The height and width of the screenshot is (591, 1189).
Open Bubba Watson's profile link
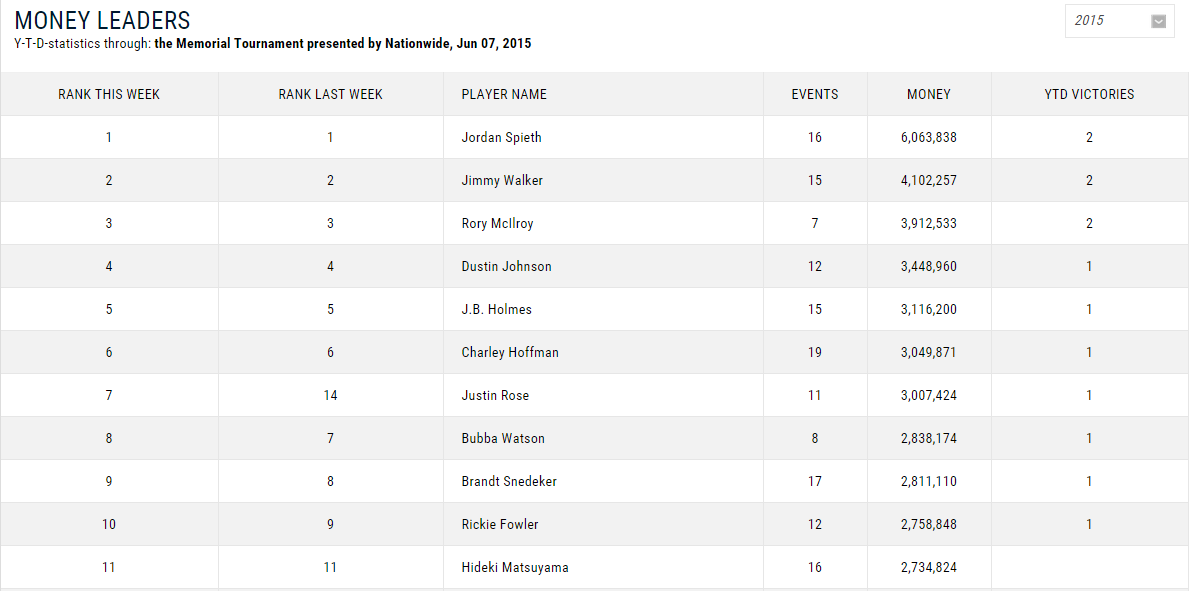503,438
